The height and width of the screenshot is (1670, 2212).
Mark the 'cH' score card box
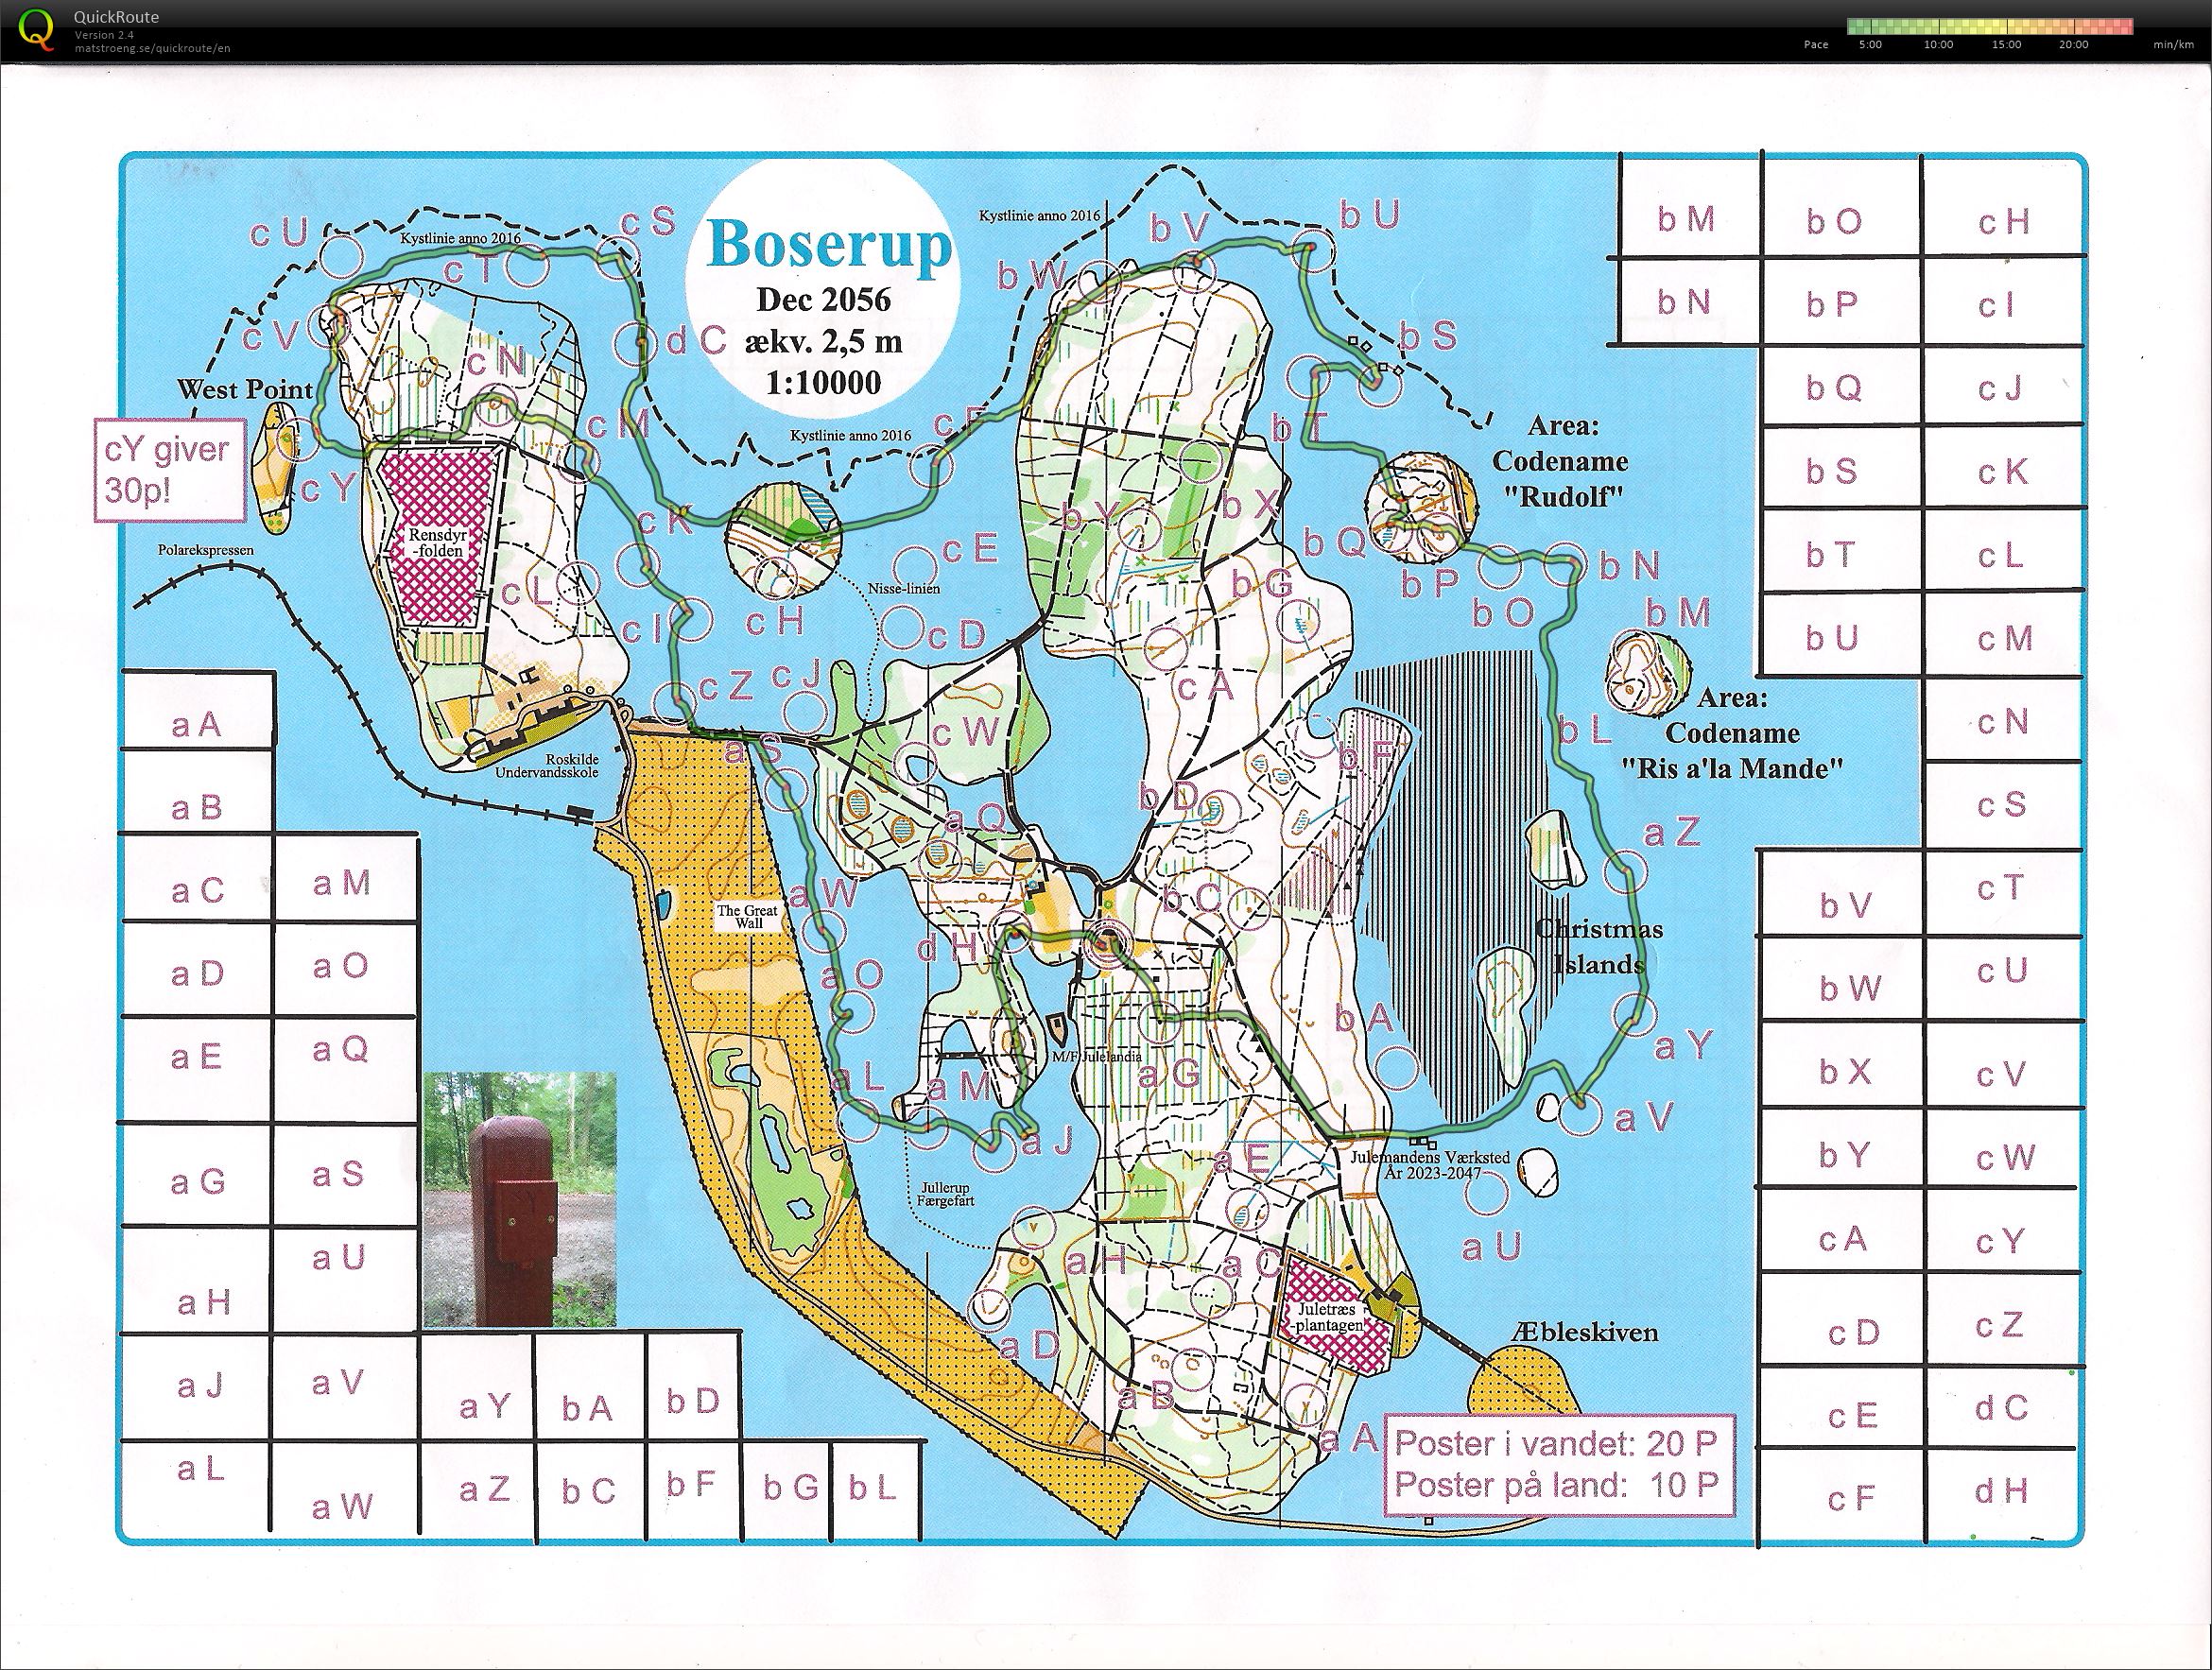pos(2003,208)
